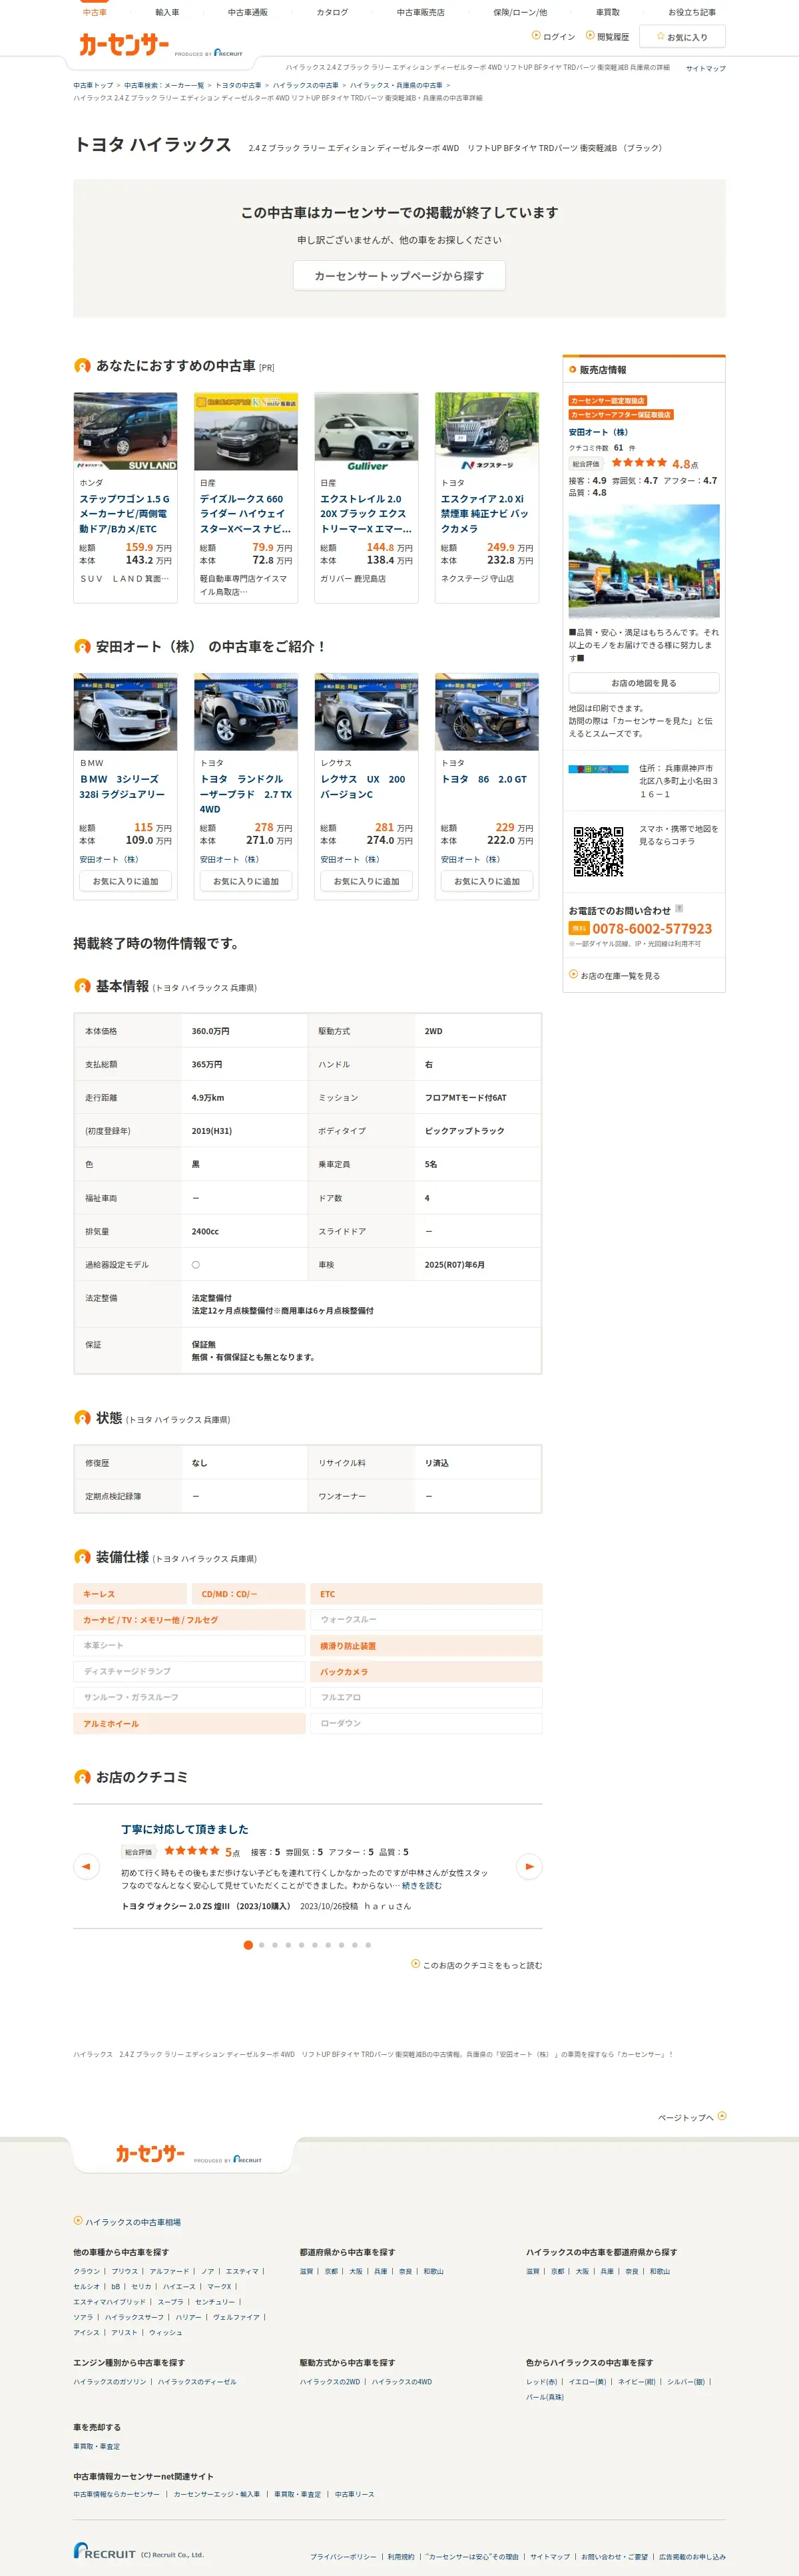The width and height of the screenshot is (799, 2576).
Task: Open レッド(赤) color search link
Action: pyautogui.click(x=542, y=2382)
